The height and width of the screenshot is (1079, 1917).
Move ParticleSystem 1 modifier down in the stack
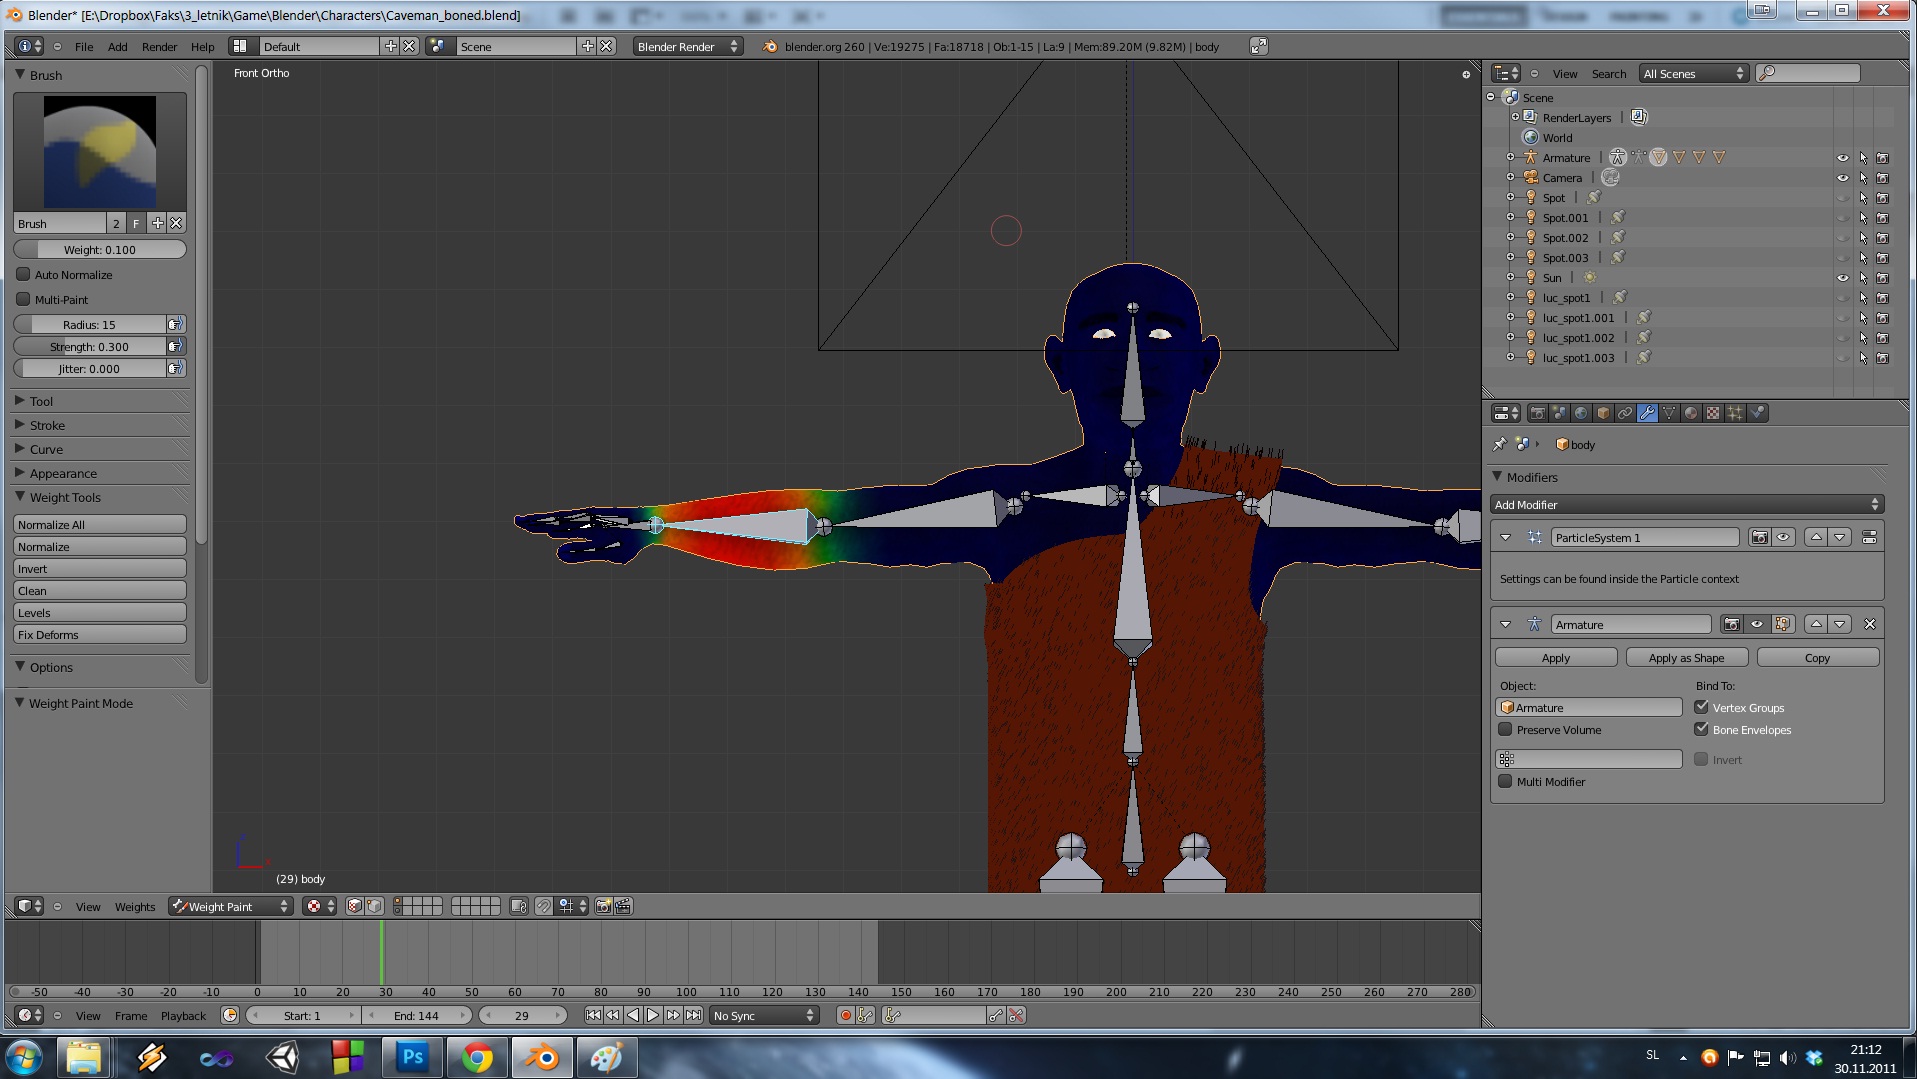click(1840, 537)
